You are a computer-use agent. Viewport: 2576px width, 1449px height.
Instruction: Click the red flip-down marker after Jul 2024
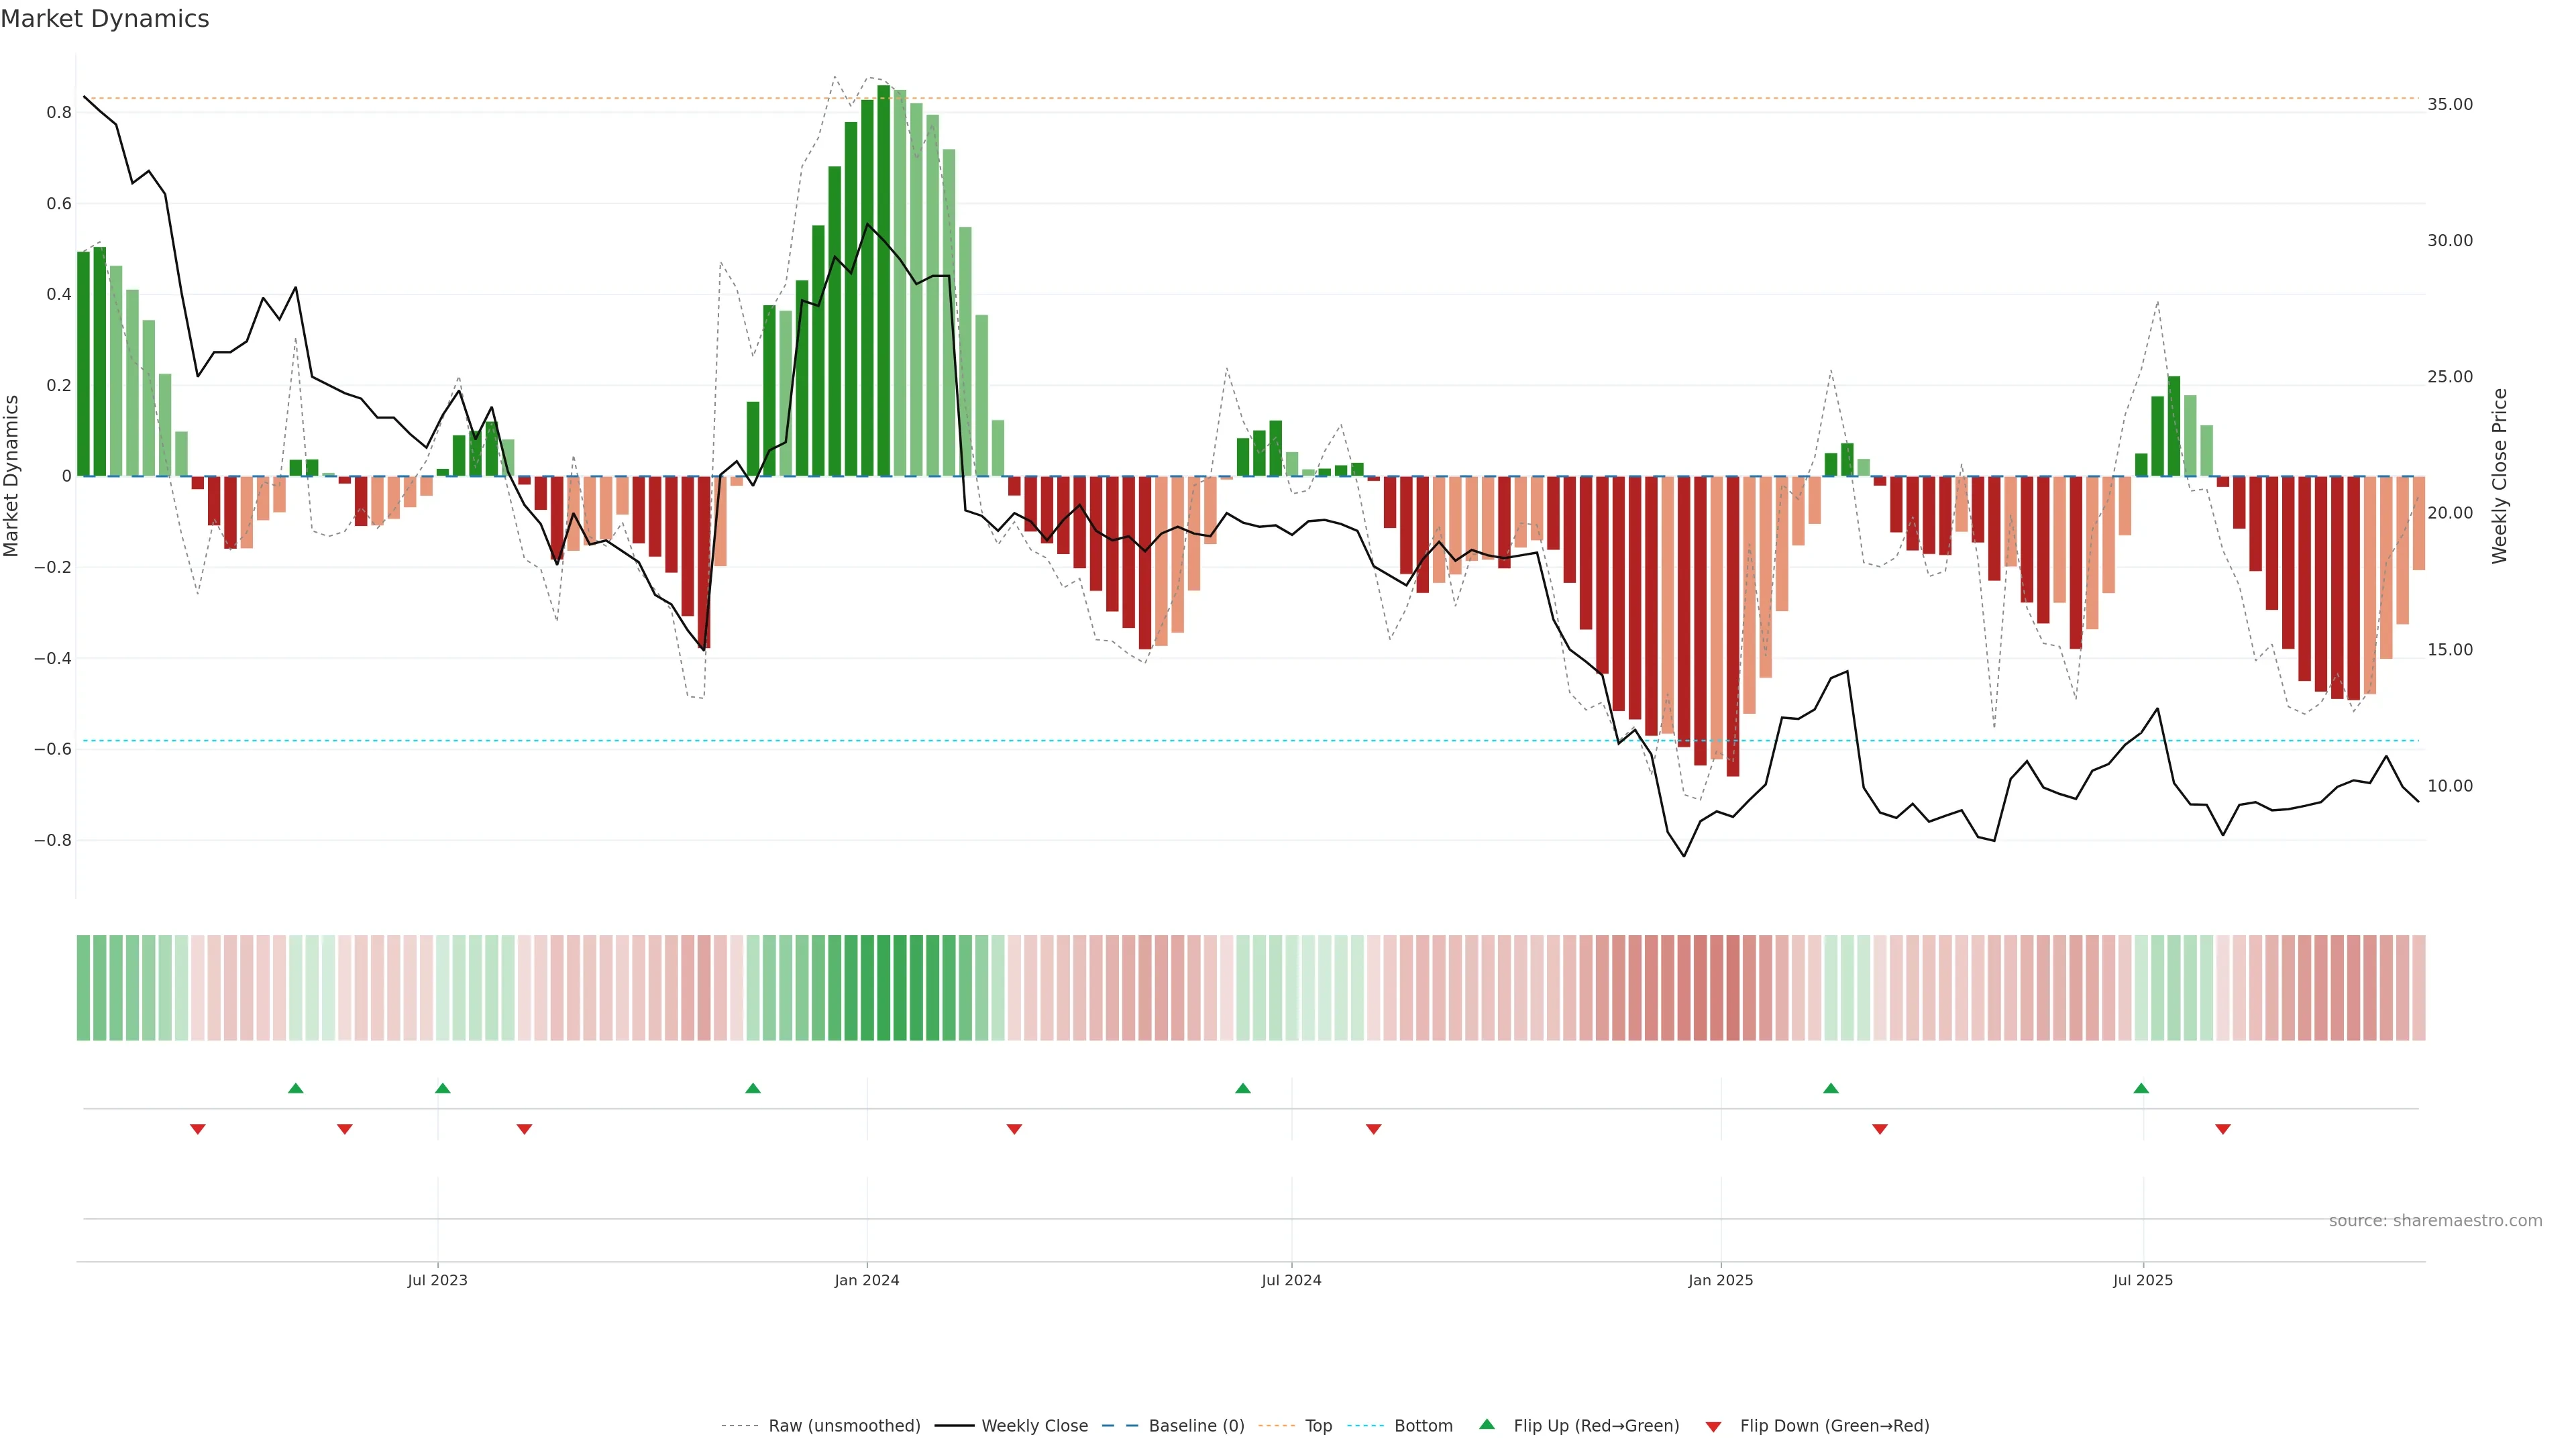[1374, 1129]
